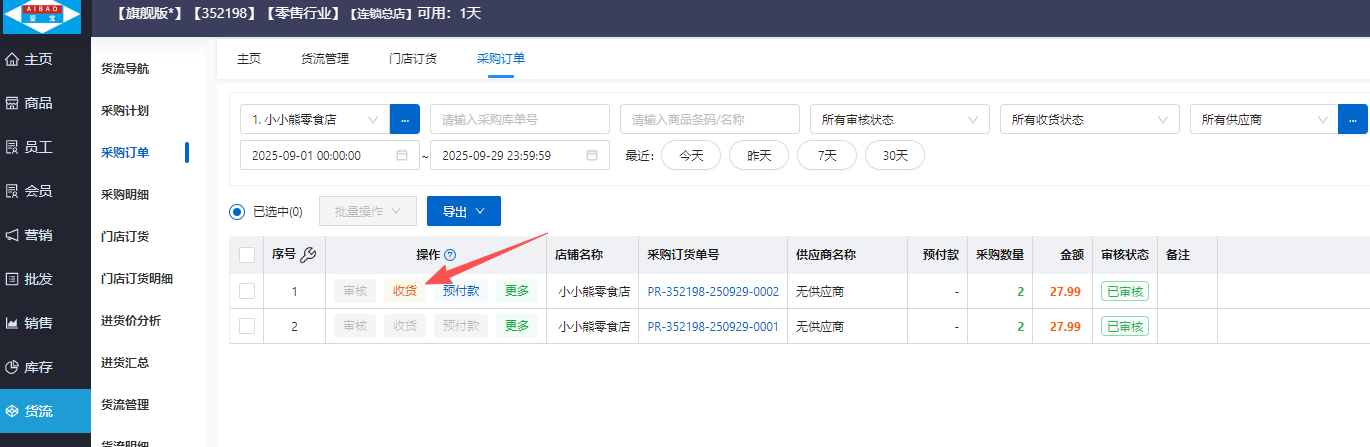Tick the select-all checkbox in table header
Screen dimensions: 1370x447
pos(247,255)
